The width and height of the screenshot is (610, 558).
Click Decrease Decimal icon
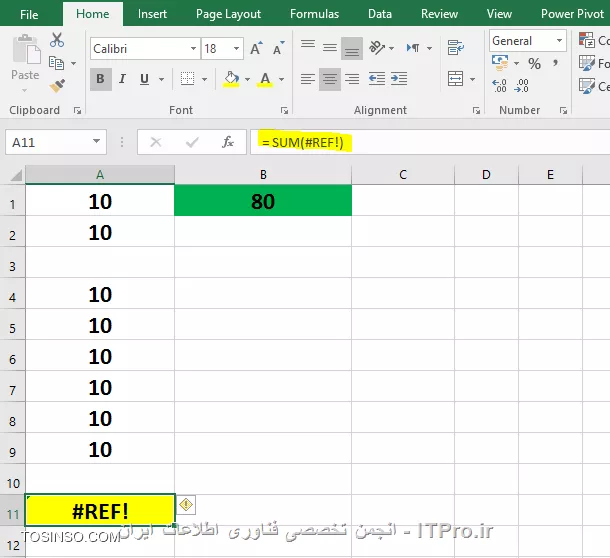coord(521,86)
